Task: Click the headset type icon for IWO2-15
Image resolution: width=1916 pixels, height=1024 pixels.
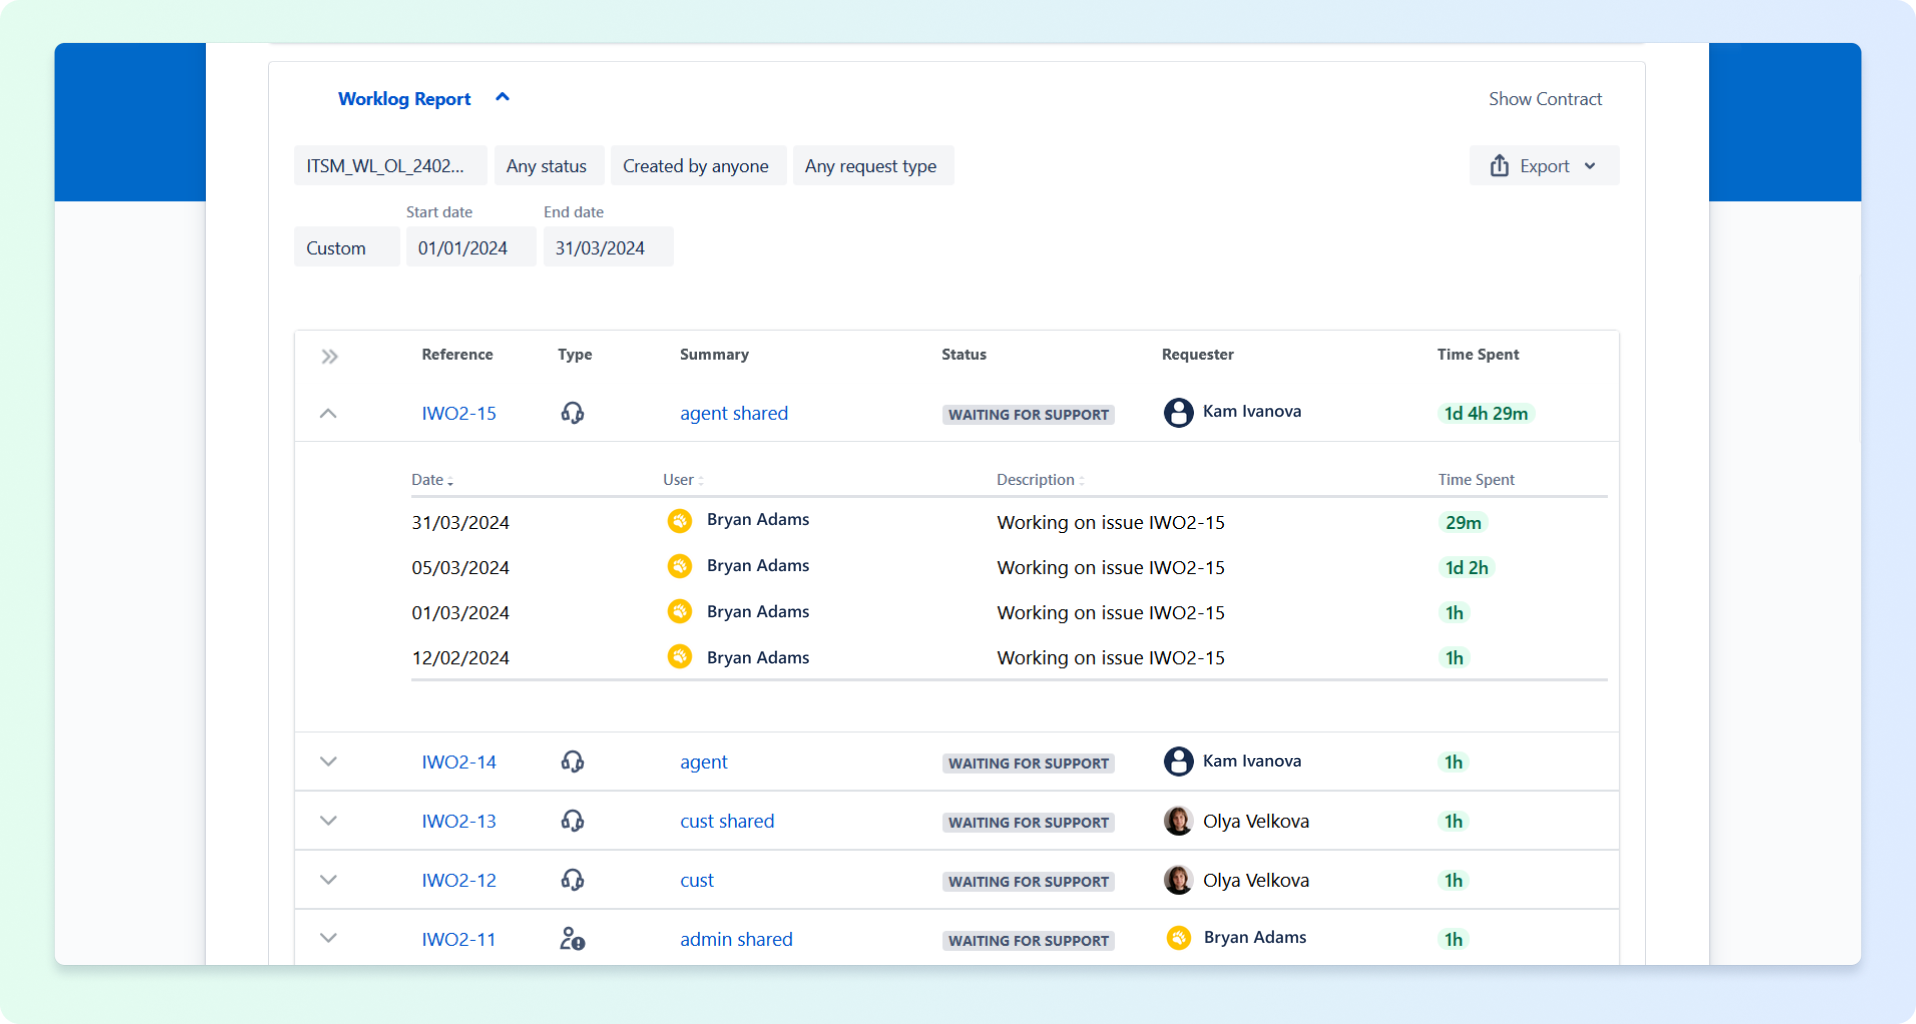Action: pos(572,413)
